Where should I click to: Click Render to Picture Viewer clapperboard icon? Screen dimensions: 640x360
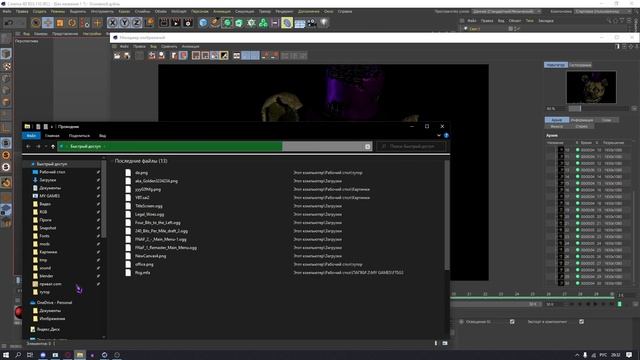176,23
